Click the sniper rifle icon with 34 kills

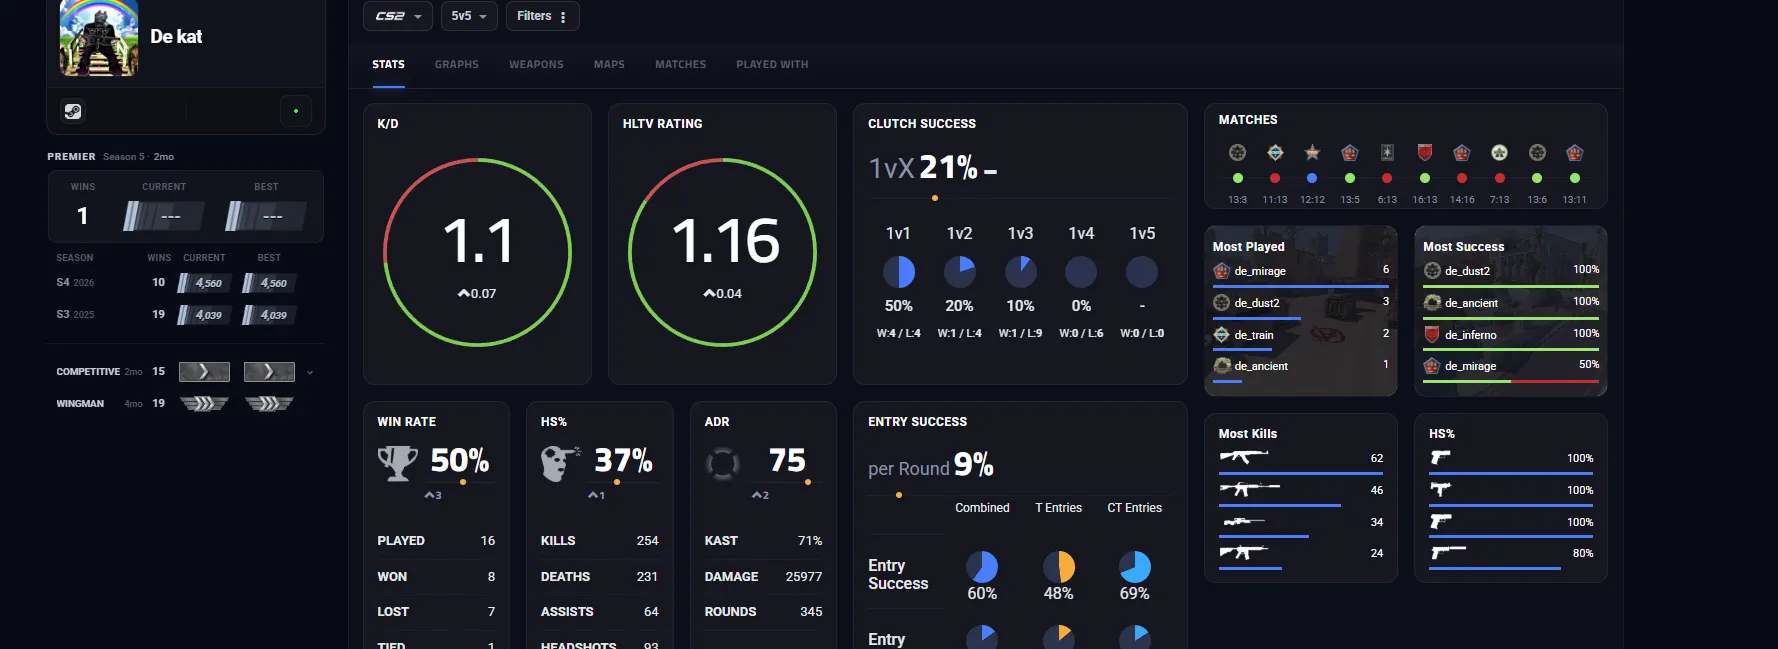[x=1244, y=521]
